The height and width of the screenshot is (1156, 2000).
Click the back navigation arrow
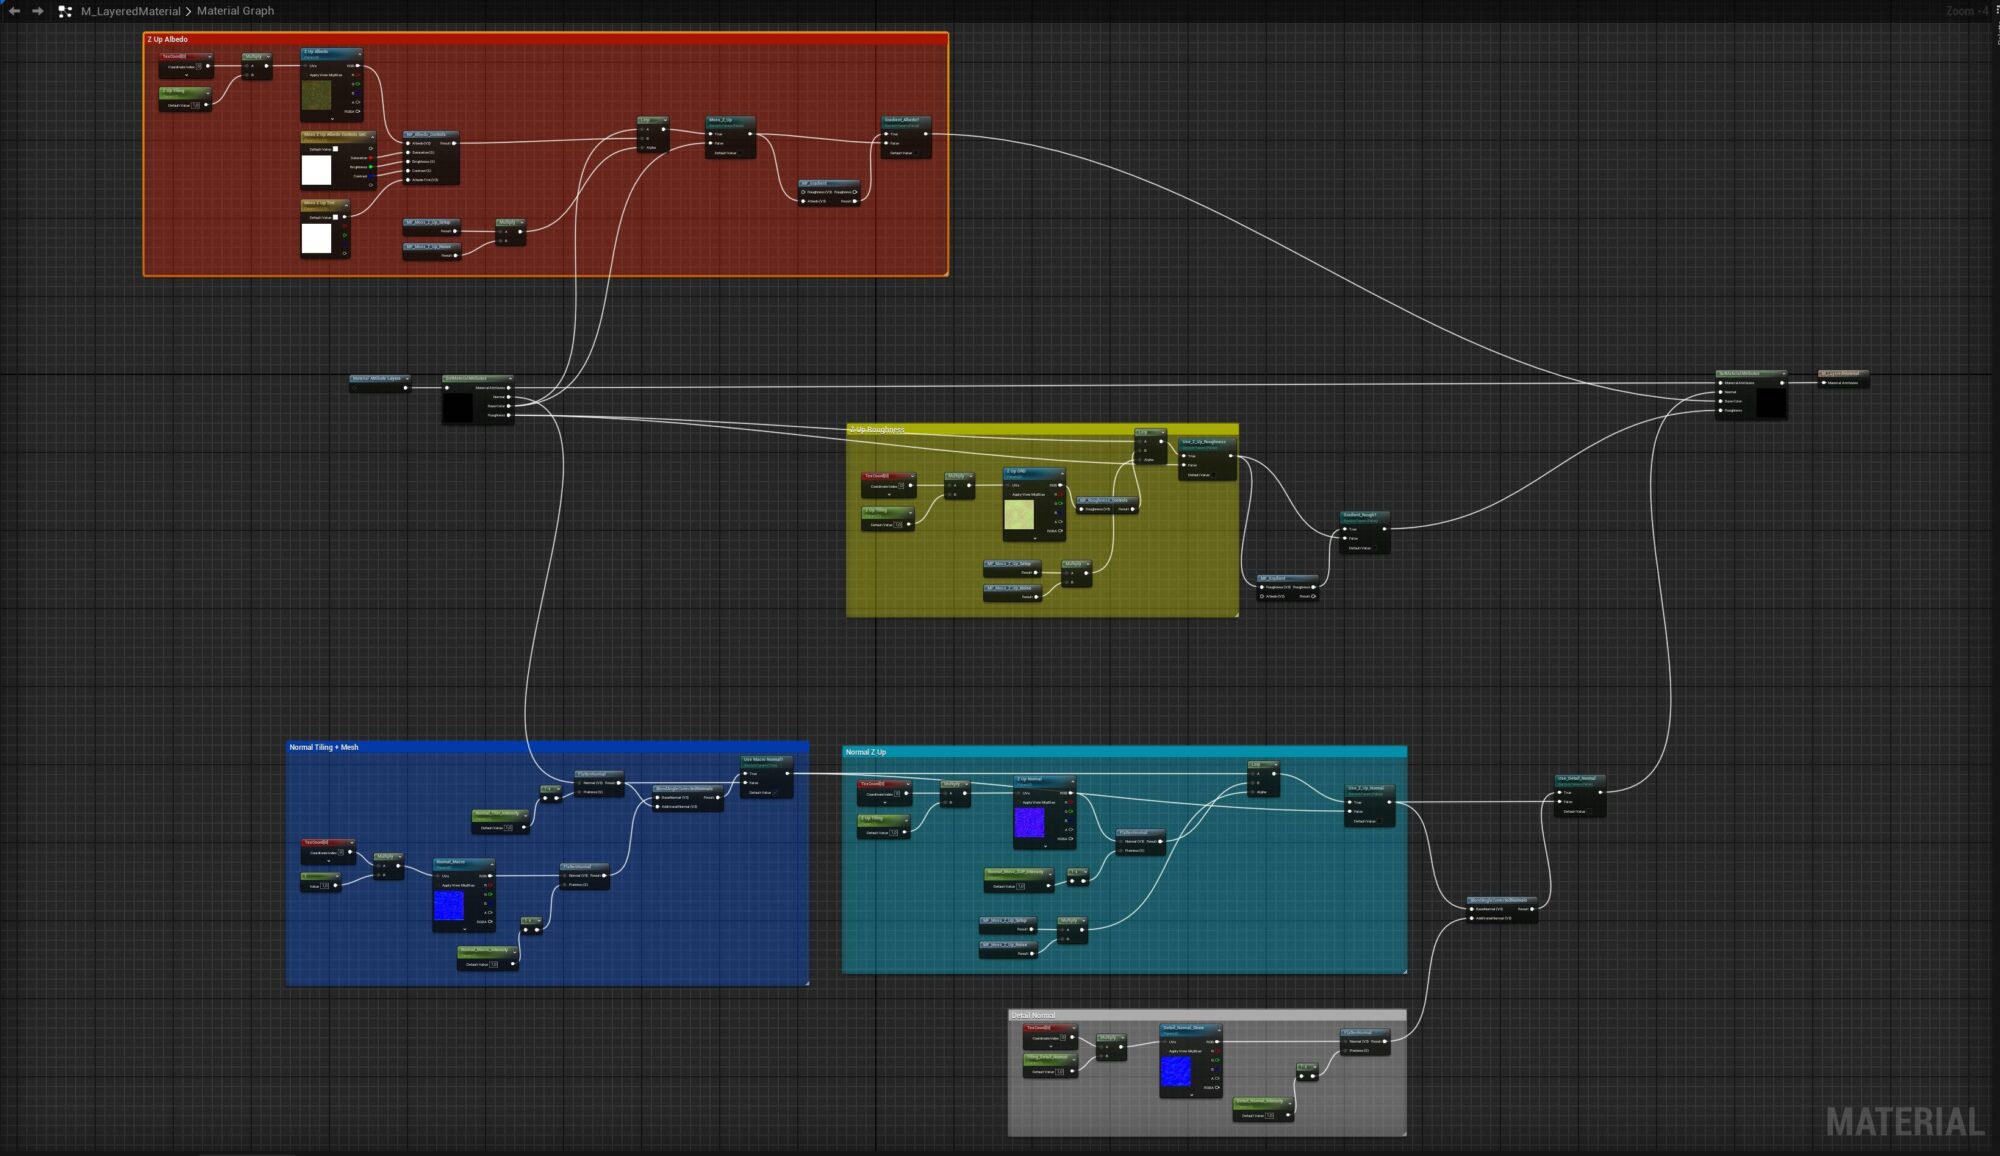pyautogui.click(x=14, y=11)
